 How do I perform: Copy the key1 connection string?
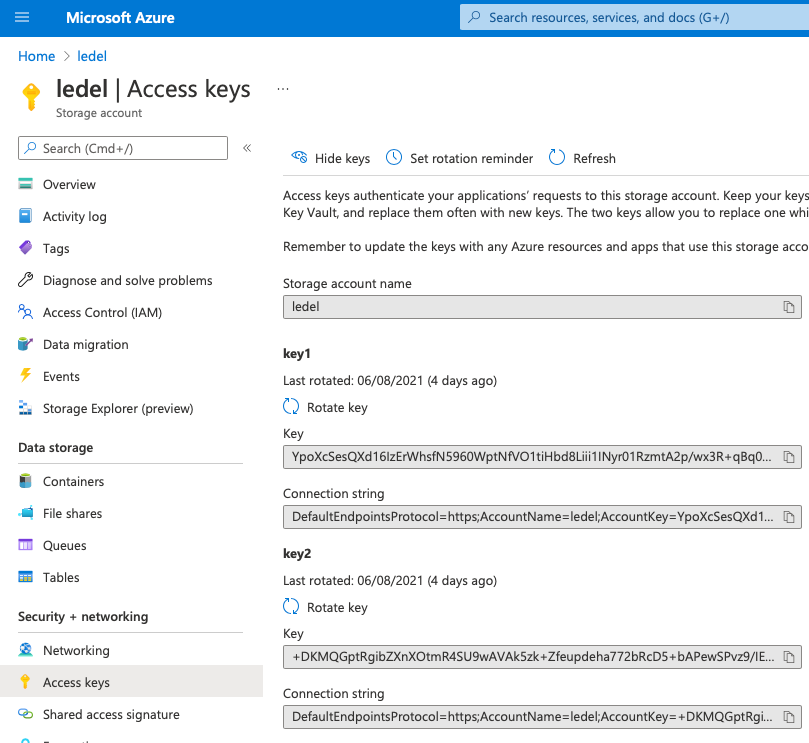point(788,517)
